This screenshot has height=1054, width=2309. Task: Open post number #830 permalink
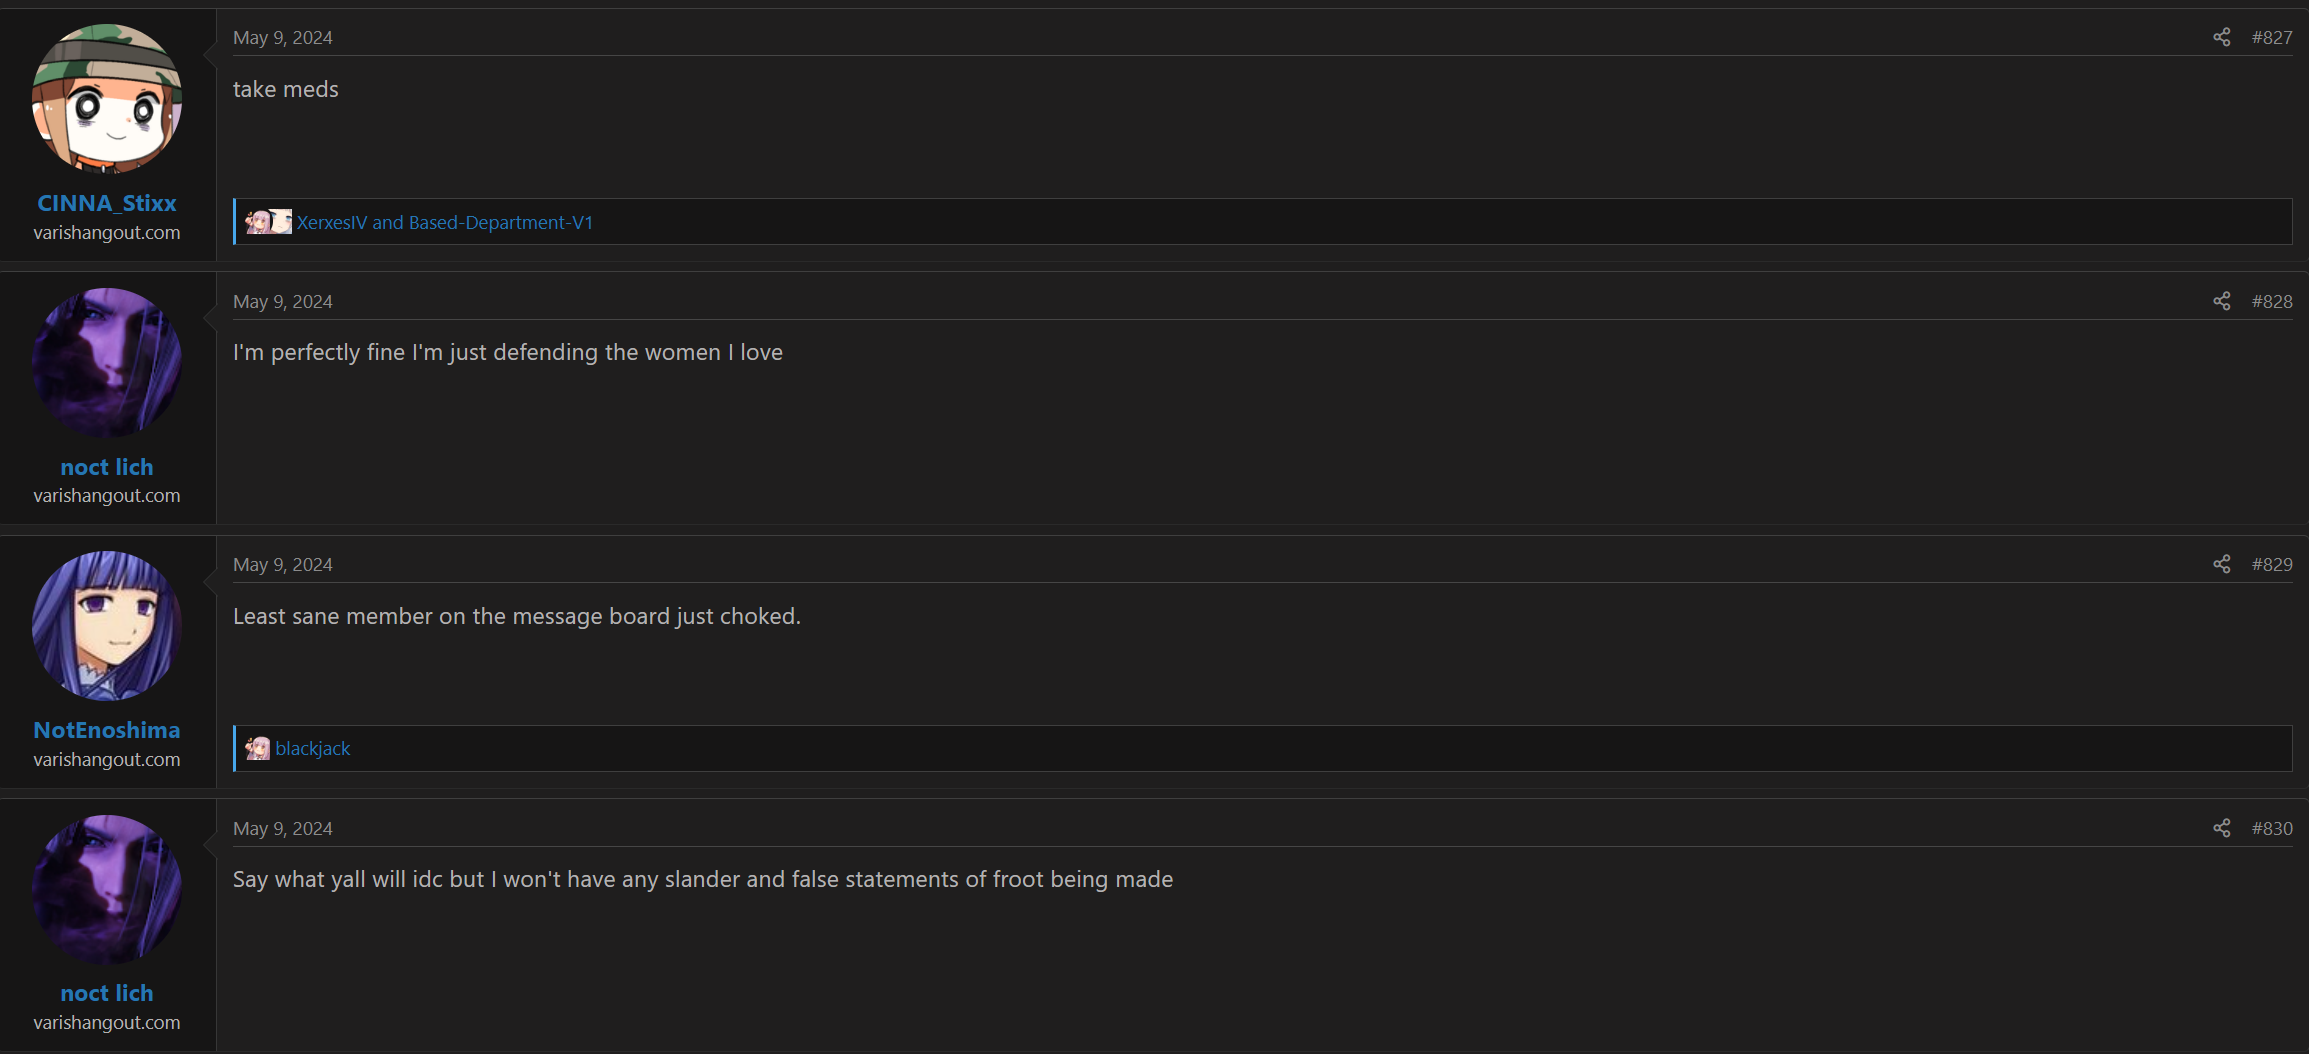click(2272, 828)
